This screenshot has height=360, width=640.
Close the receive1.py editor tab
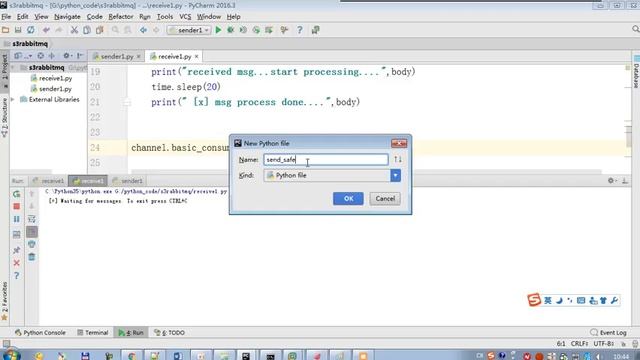pyautogui.click(x=196, y=56)
